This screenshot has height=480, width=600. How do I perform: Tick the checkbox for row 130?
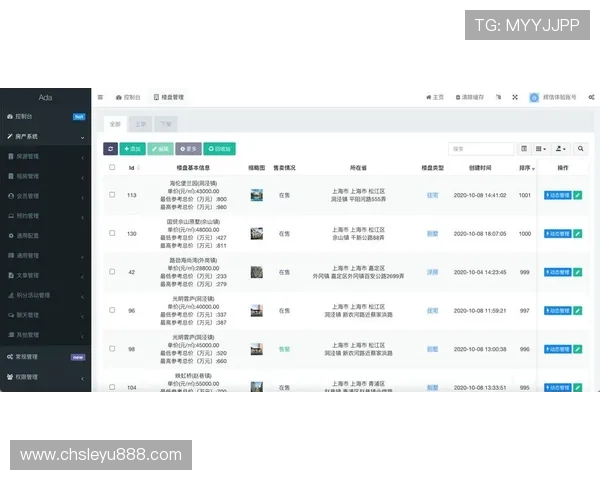click(112, 233)
